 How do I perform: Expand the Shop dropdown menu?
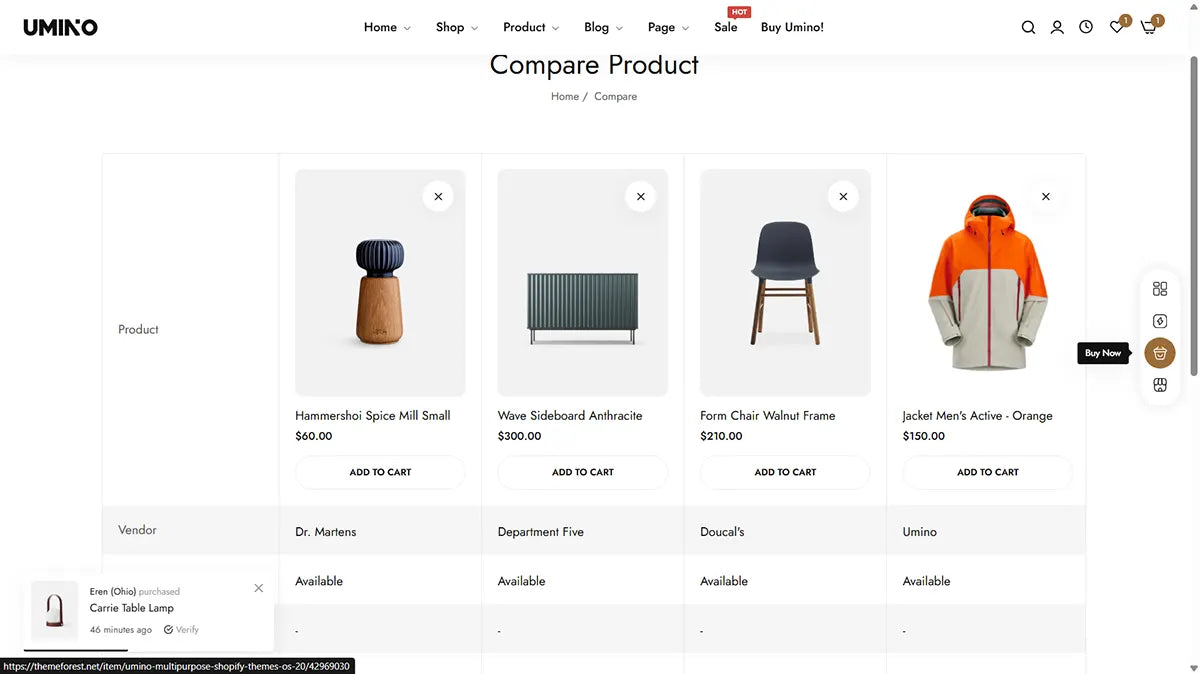[x=451, y=27]
